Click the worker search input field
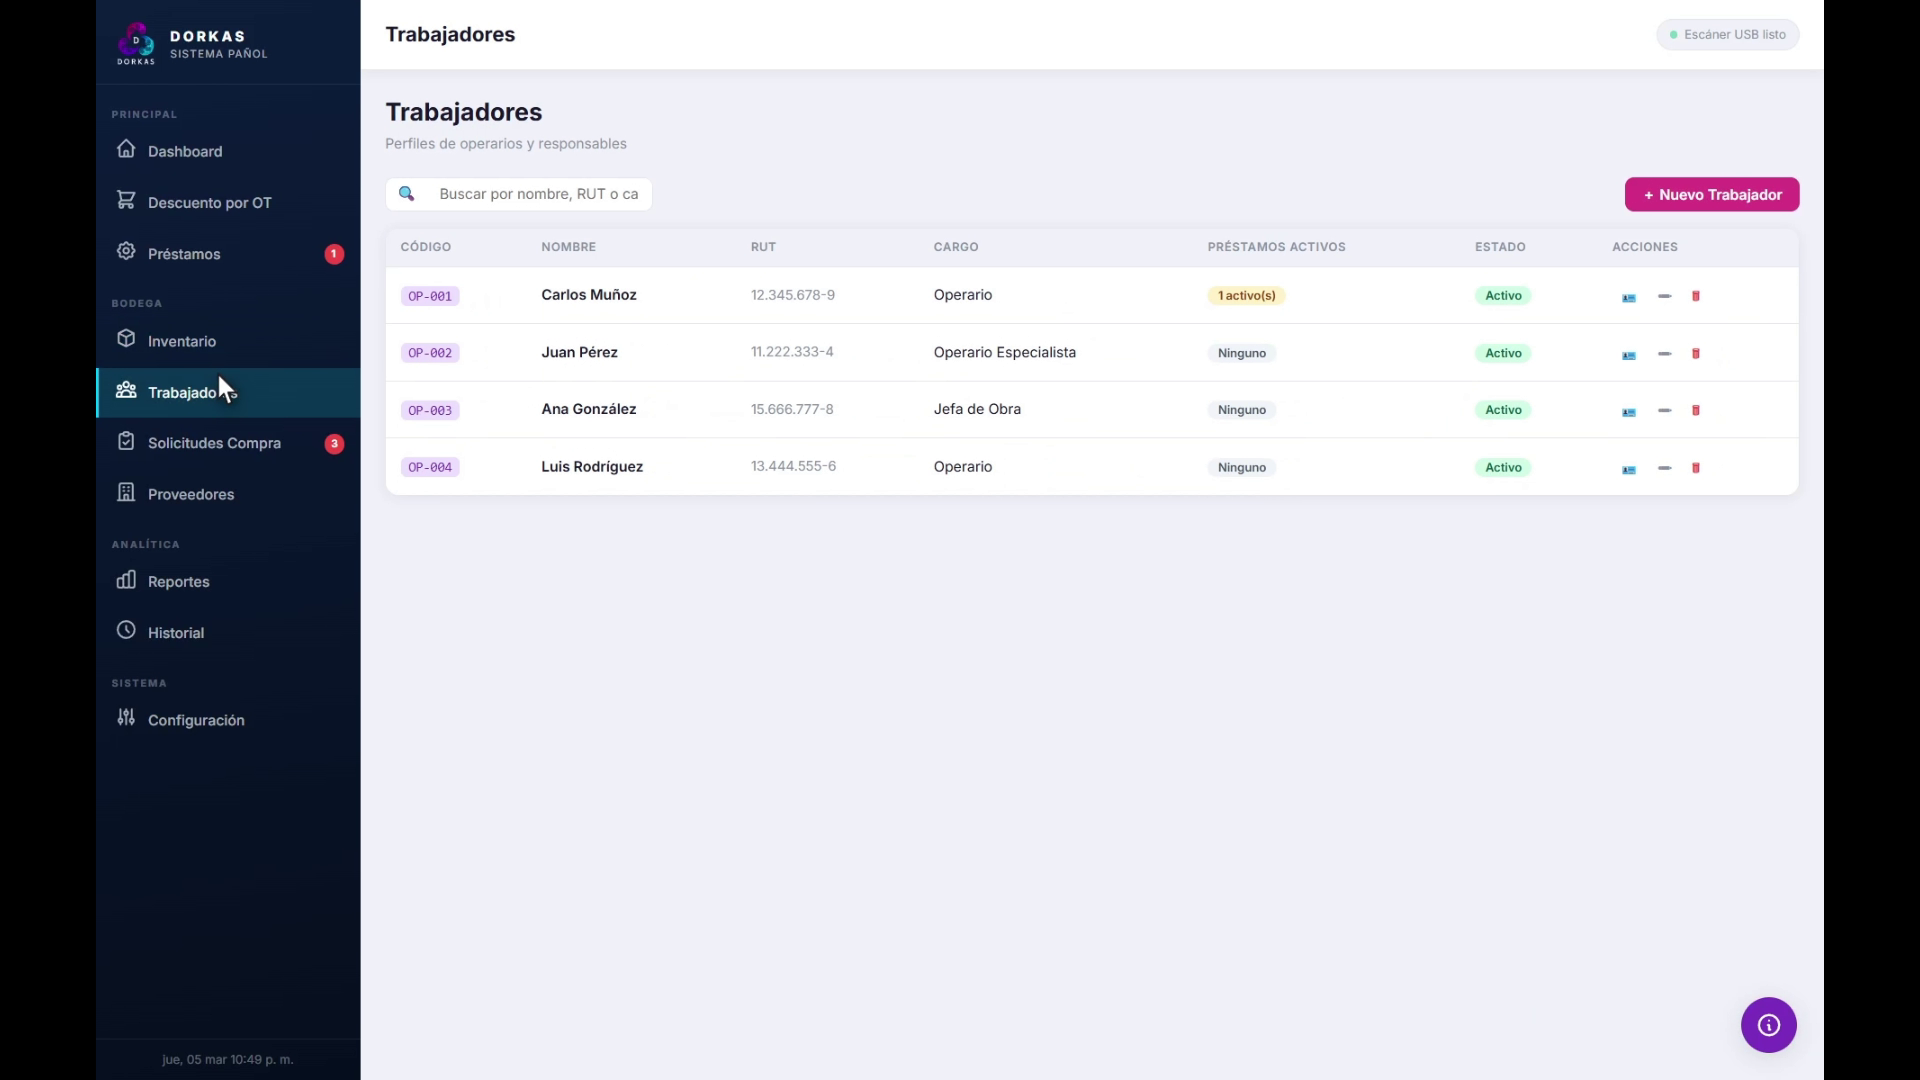Image resolution: width=1920 pixels, height=1080 pixels. (538, 194)
